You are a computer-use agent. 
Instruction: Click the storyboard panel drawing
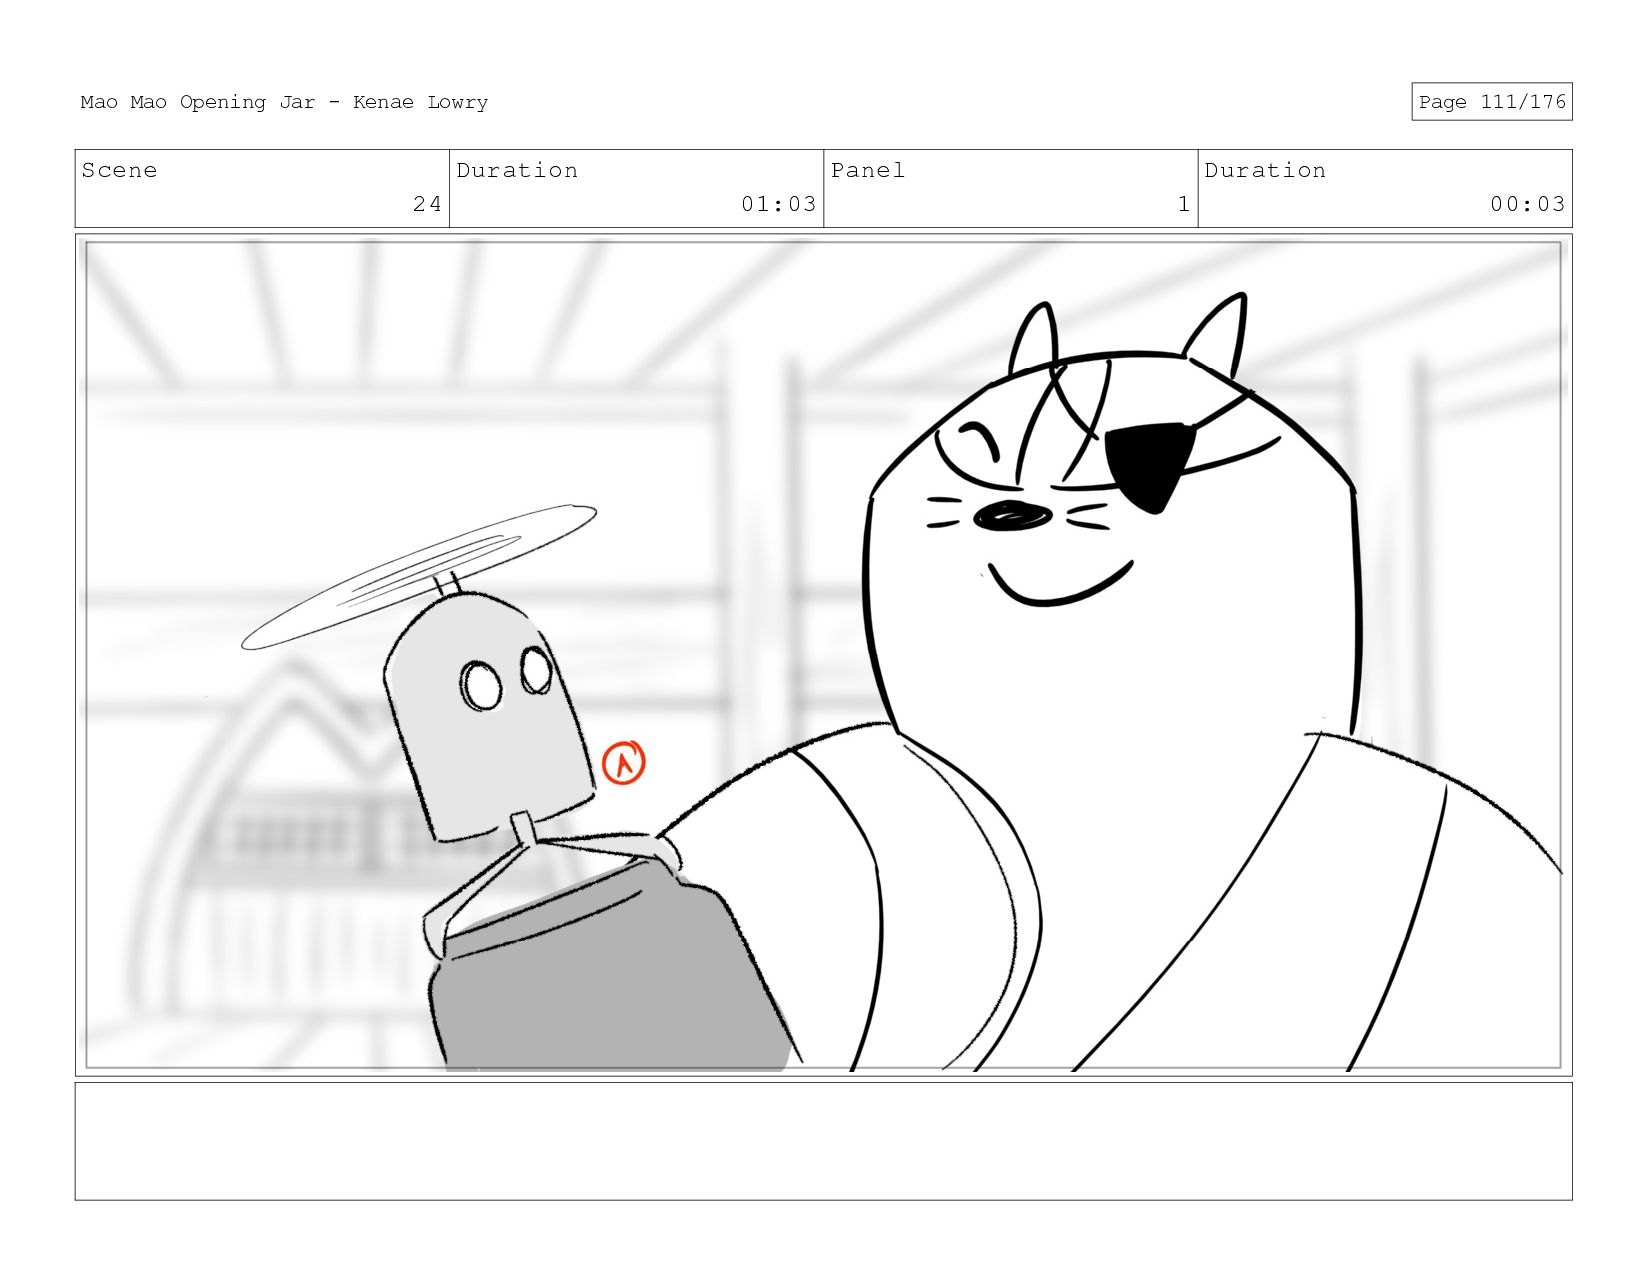823,655
